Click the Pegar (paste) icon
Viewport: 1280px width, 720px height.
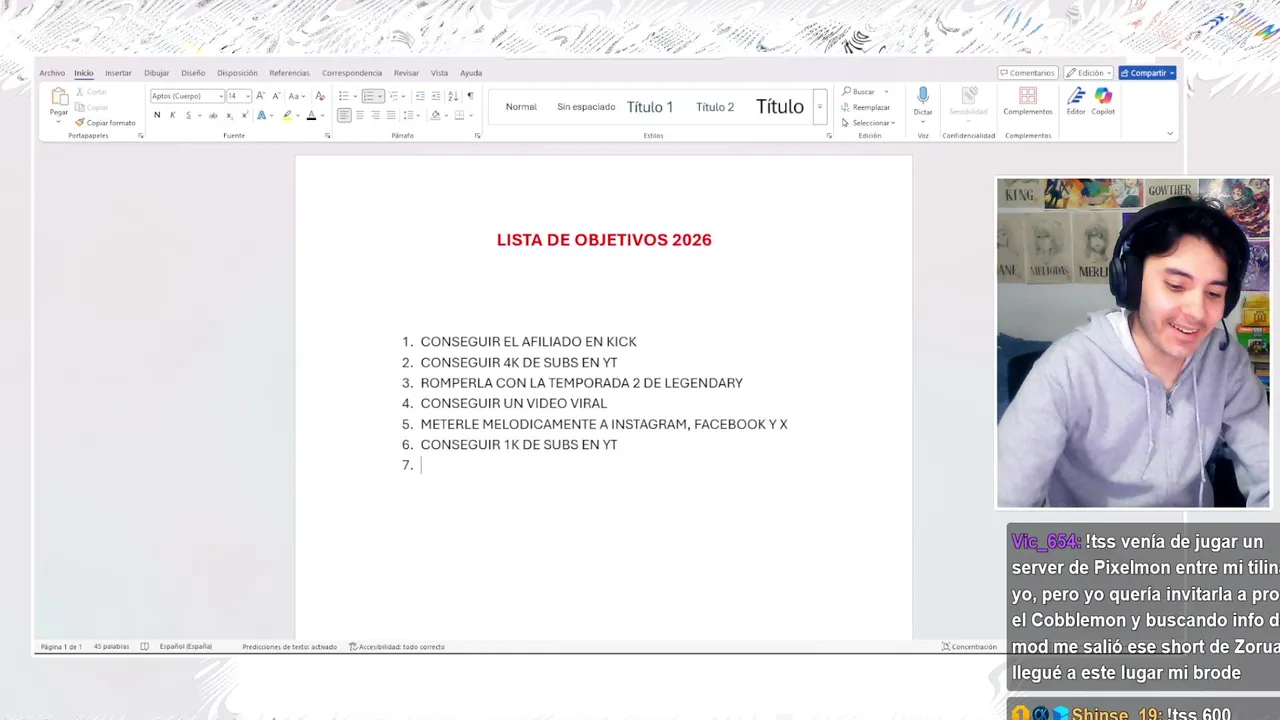59,96
